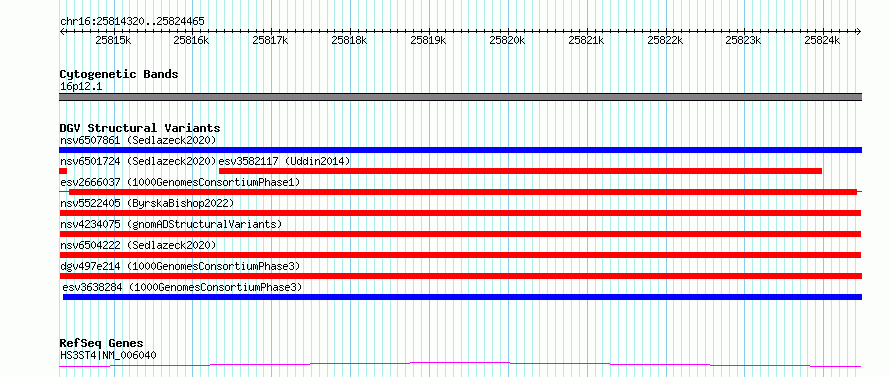
Task: Select the red dgv497e214 variant bar
Action: pyautogui.click(x=460, y=276)
